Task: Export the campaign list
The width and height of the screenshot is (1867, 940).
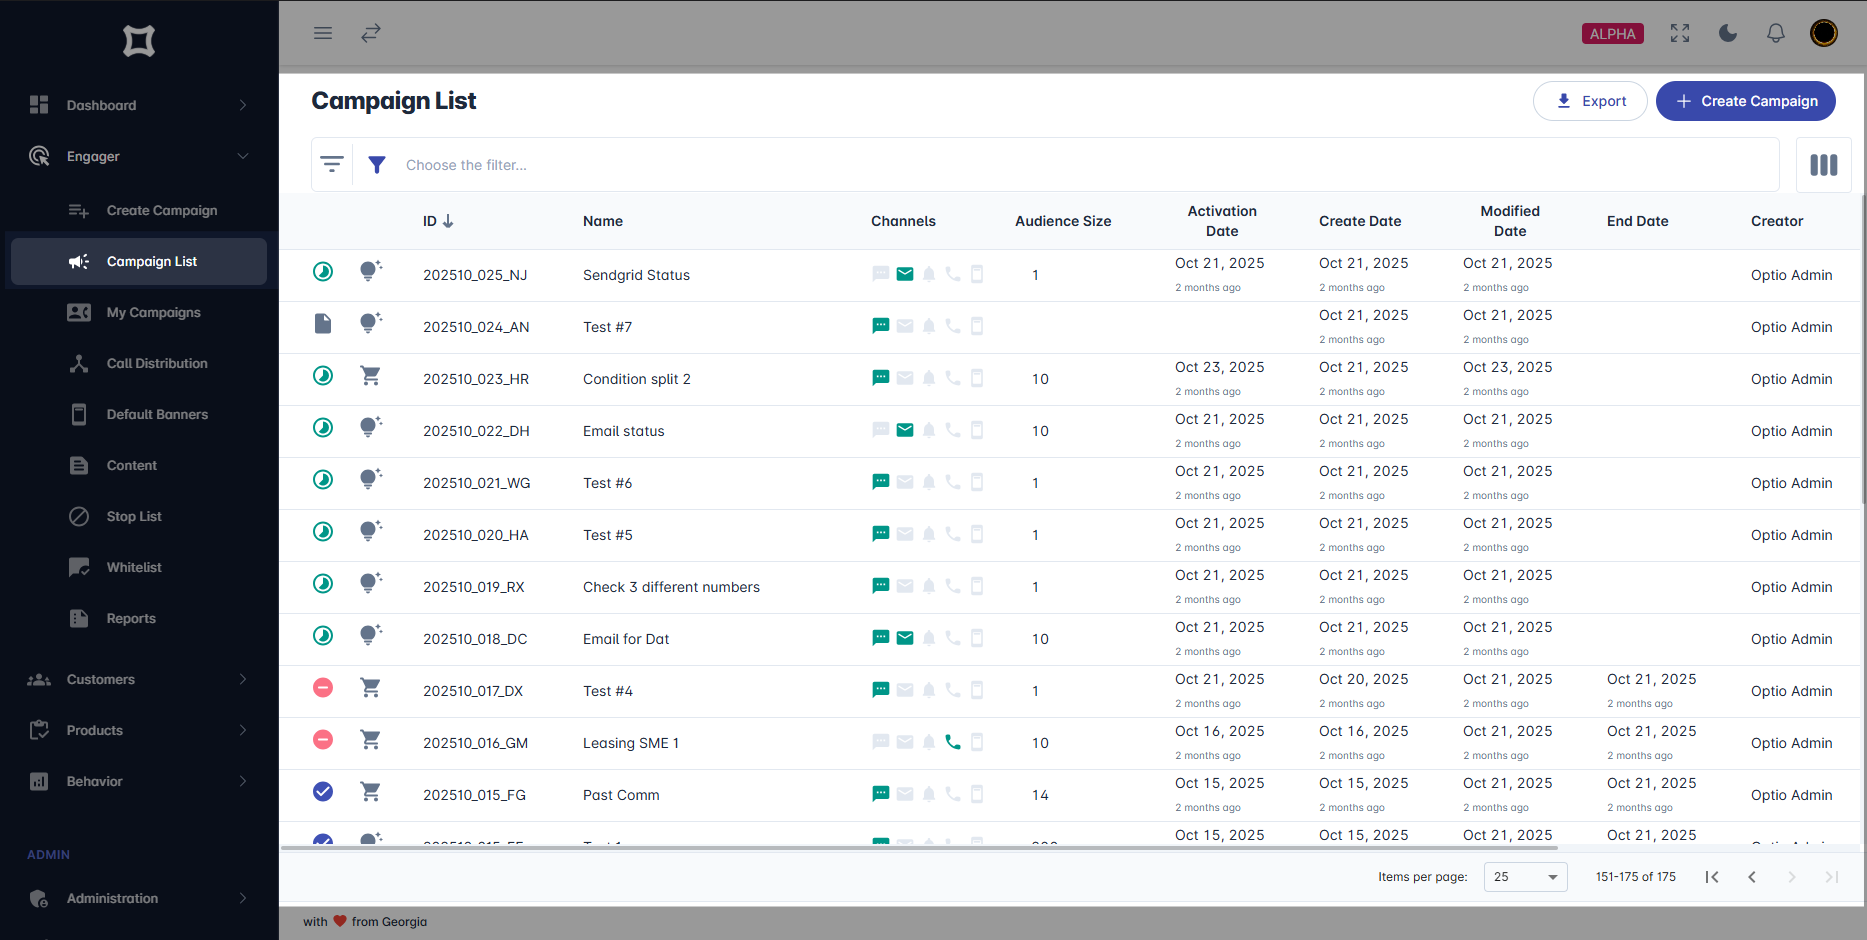Action: point(1590,101)
